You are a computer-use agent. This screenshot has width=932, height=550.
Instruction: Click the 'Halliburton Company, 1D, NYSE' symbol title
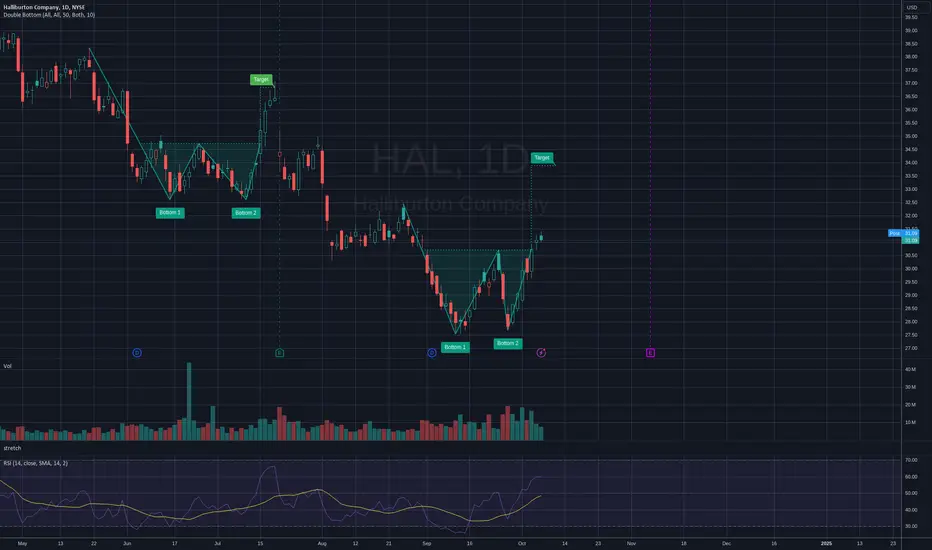coord(44,7)
